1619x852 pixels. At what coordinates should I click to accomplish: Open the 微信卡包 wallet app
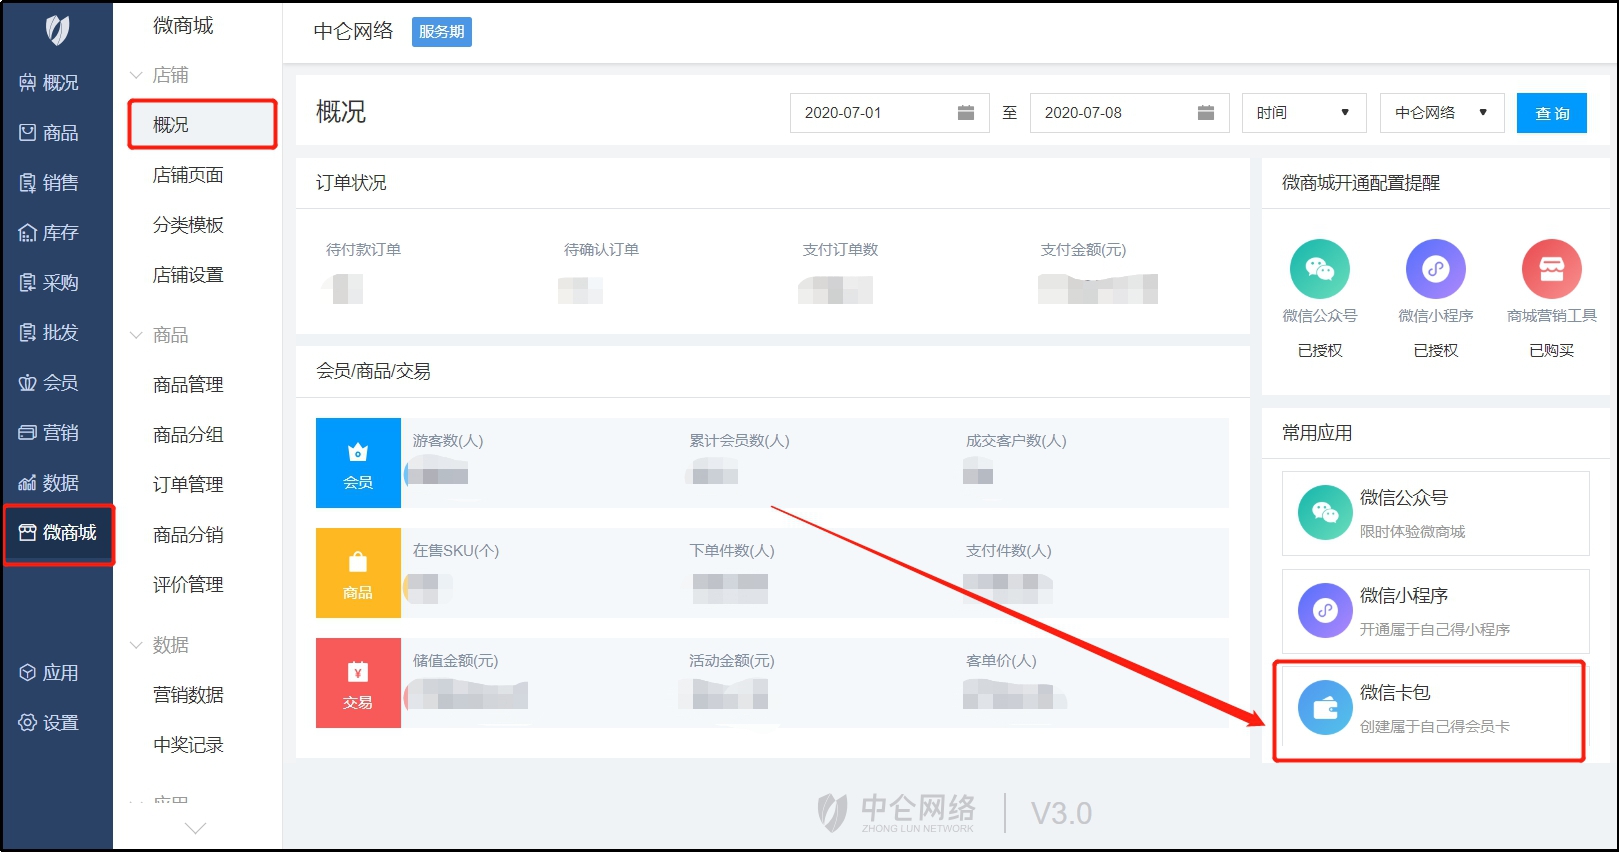point(1428,709)
